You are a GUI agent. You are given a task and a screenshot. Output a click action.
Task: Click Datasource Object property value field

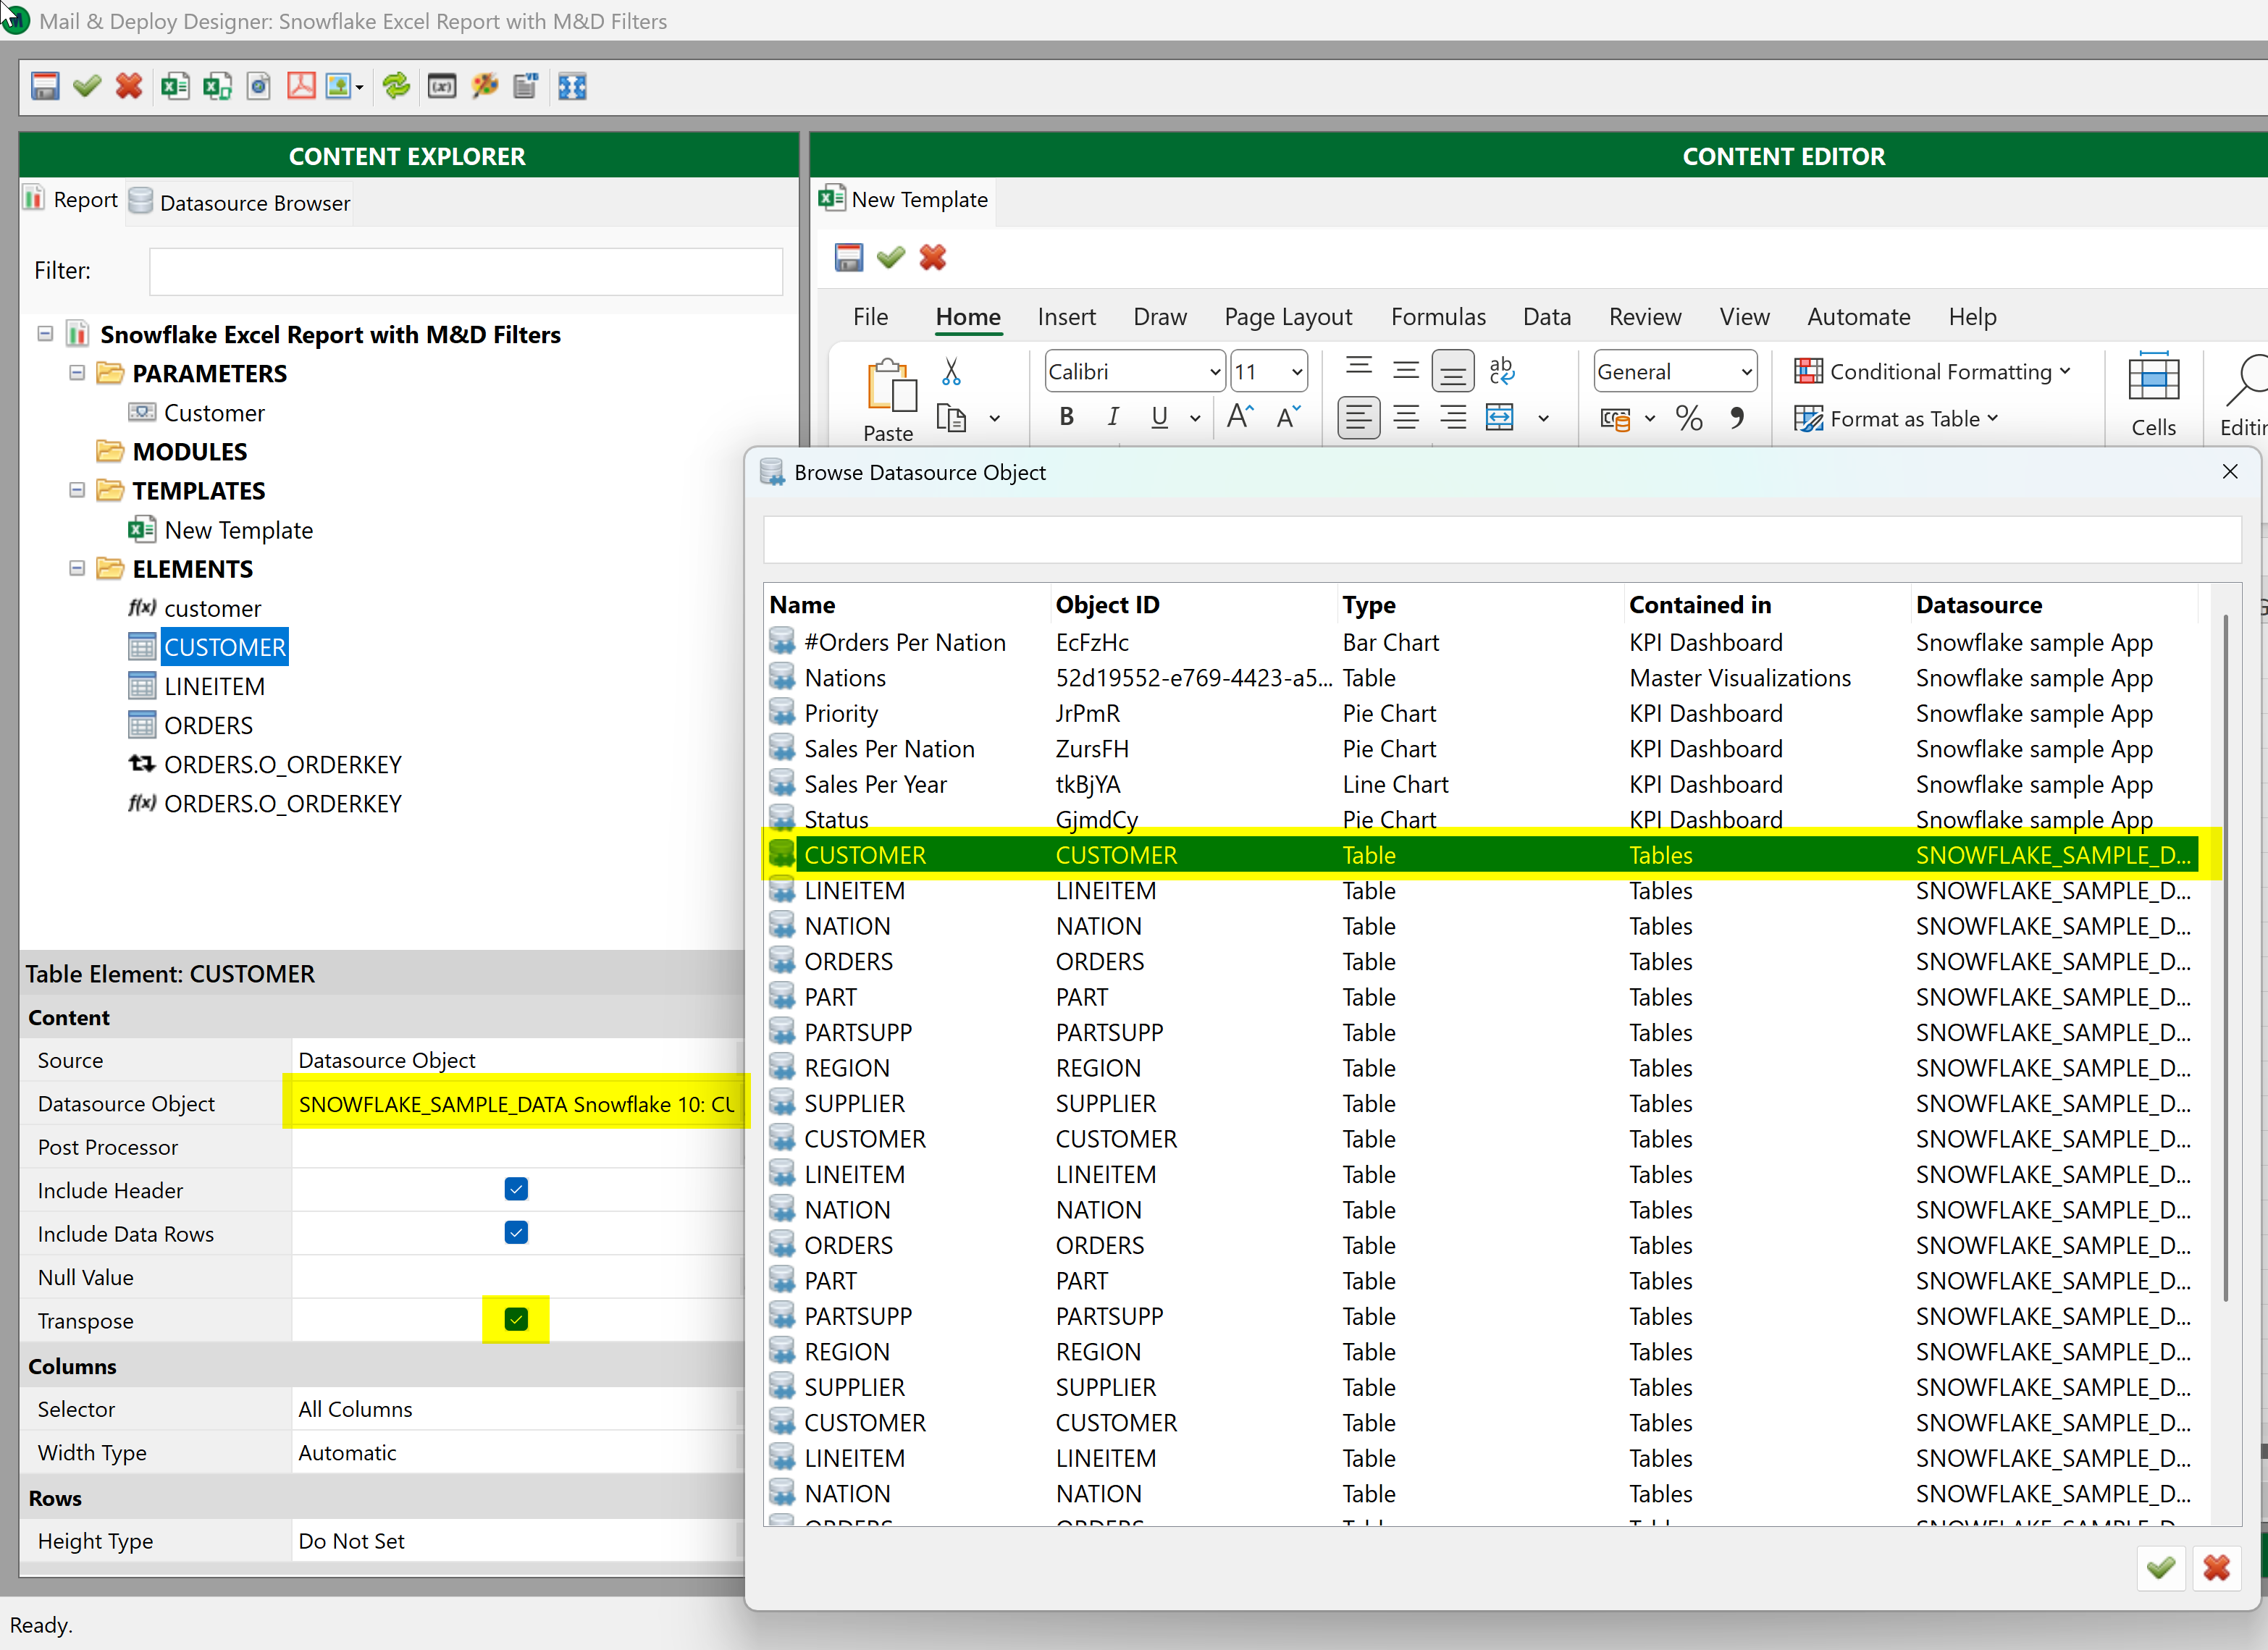tap(516, 1103)
